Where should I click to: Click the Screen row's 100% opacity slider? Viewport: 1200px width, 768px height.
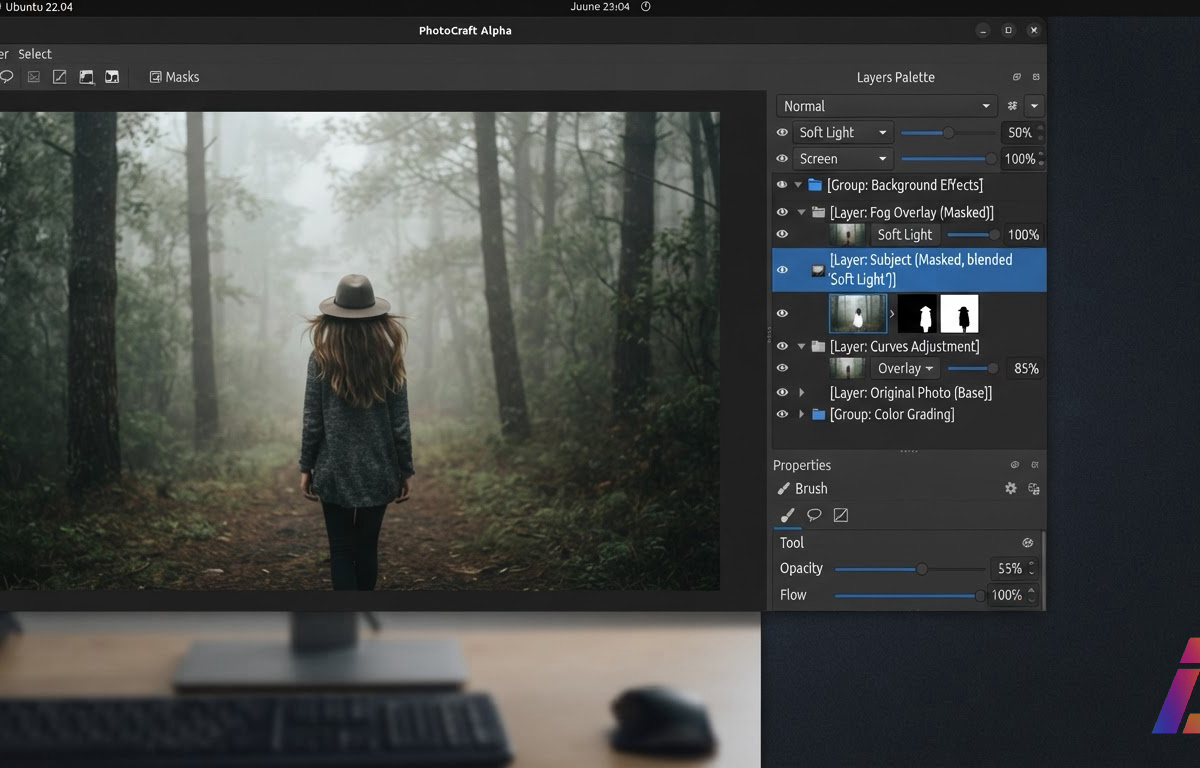pyautogui.click(x=948, y=159)
